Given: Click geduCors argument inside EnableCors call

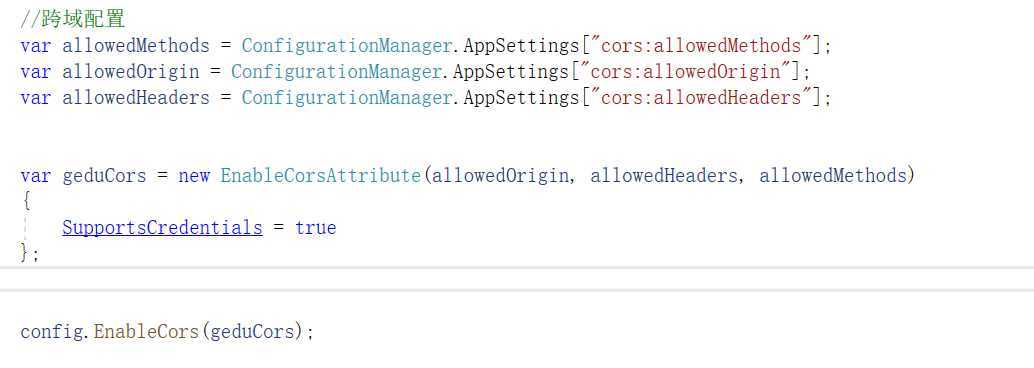Looking at the screenshot, I should 252,331.
